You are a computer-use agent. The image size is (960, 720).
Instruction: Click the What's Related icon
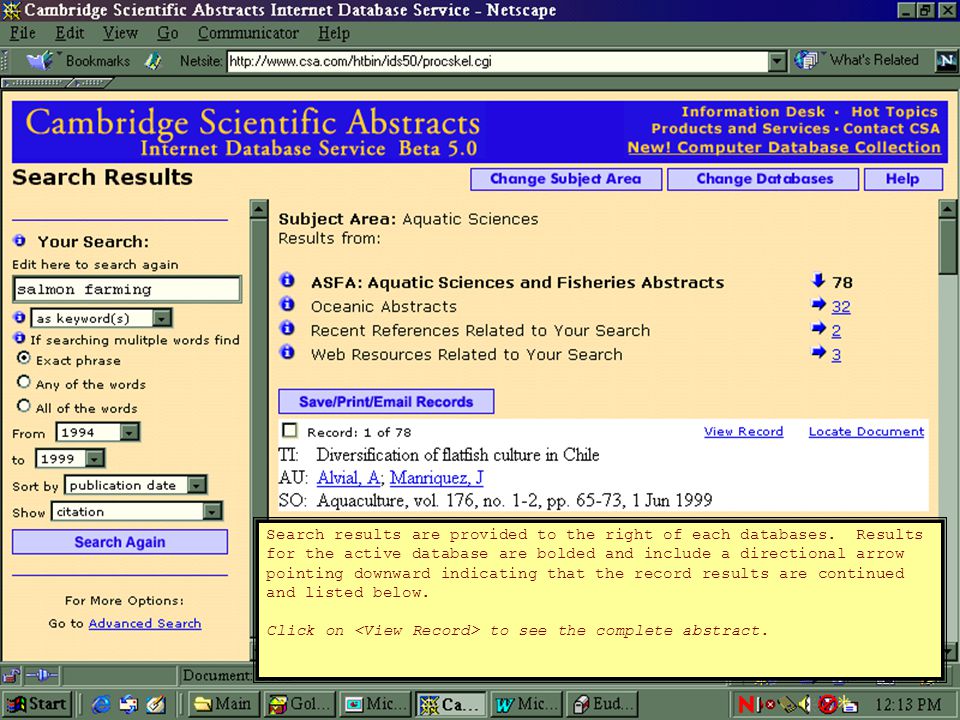point(806,60)
